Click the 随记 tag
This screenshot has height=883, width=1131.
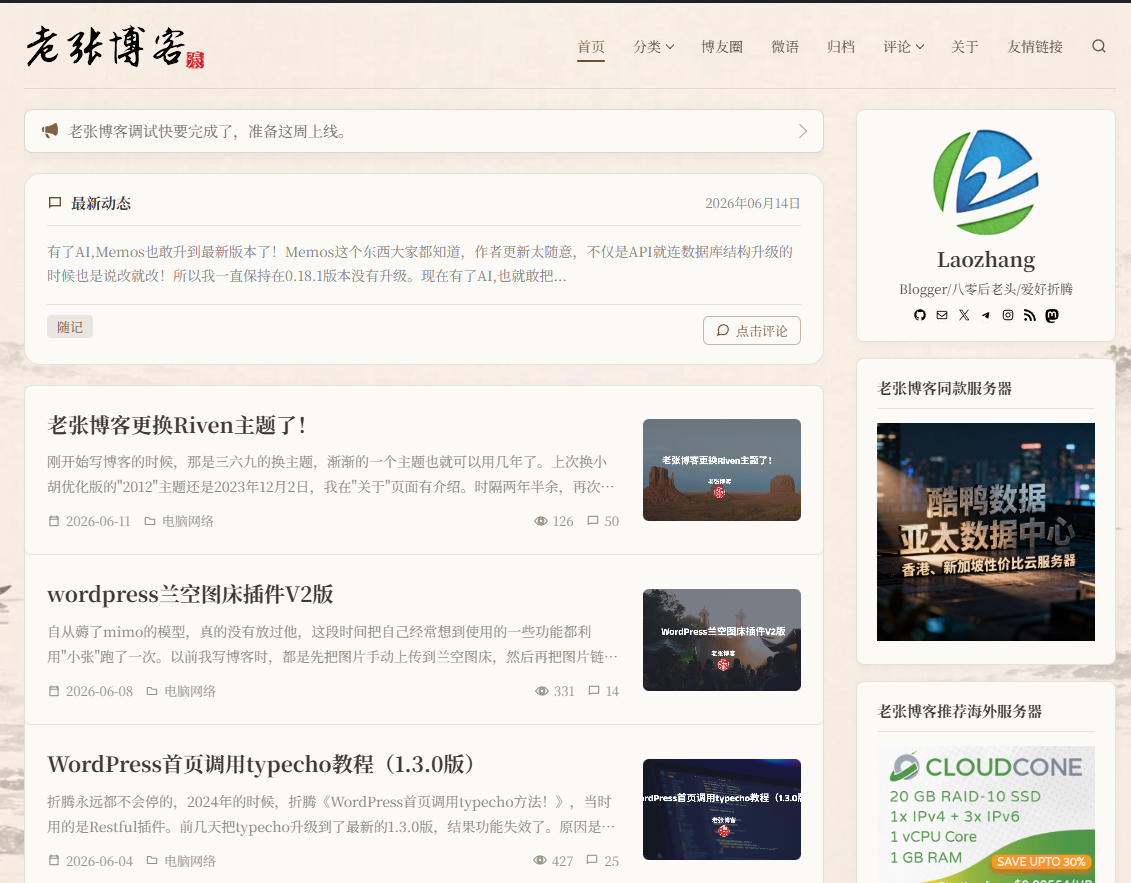pyautogui.click(x=70, y=327)
